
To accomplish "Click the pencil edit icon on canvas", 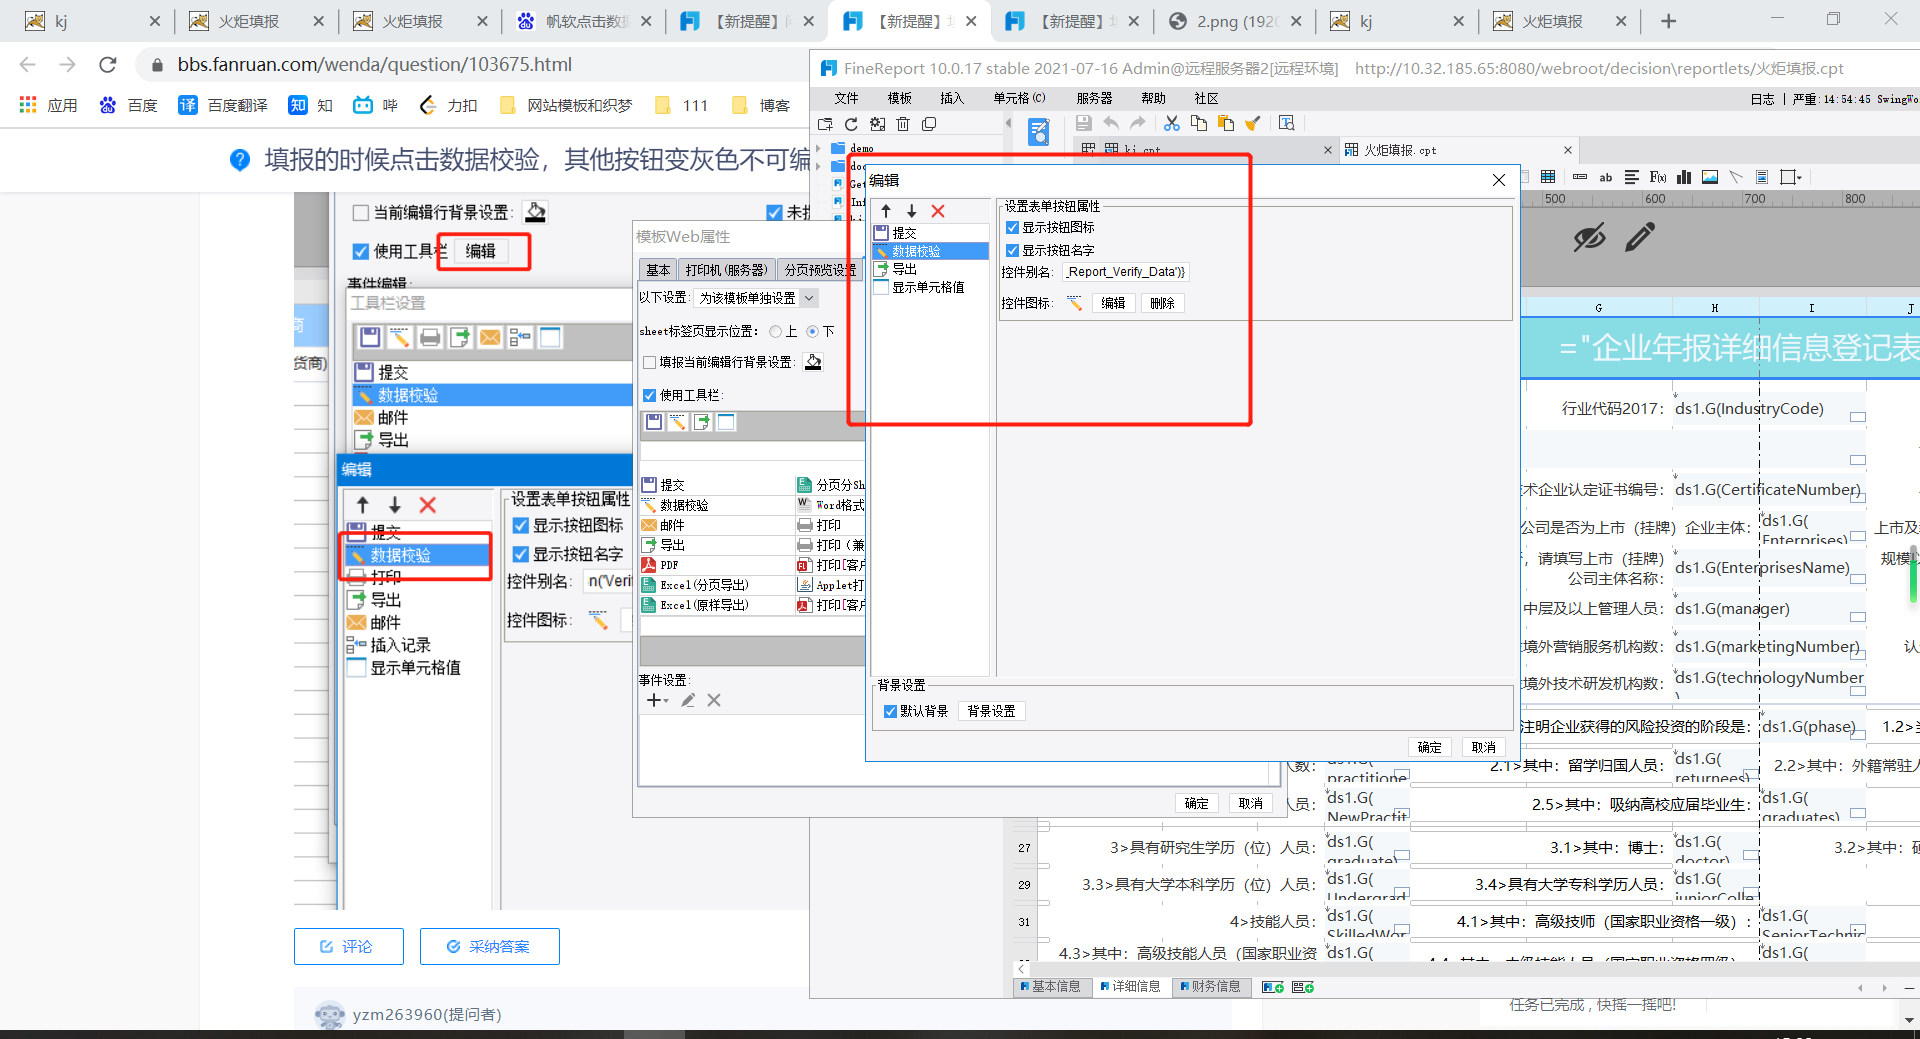I will point(1640,237).
